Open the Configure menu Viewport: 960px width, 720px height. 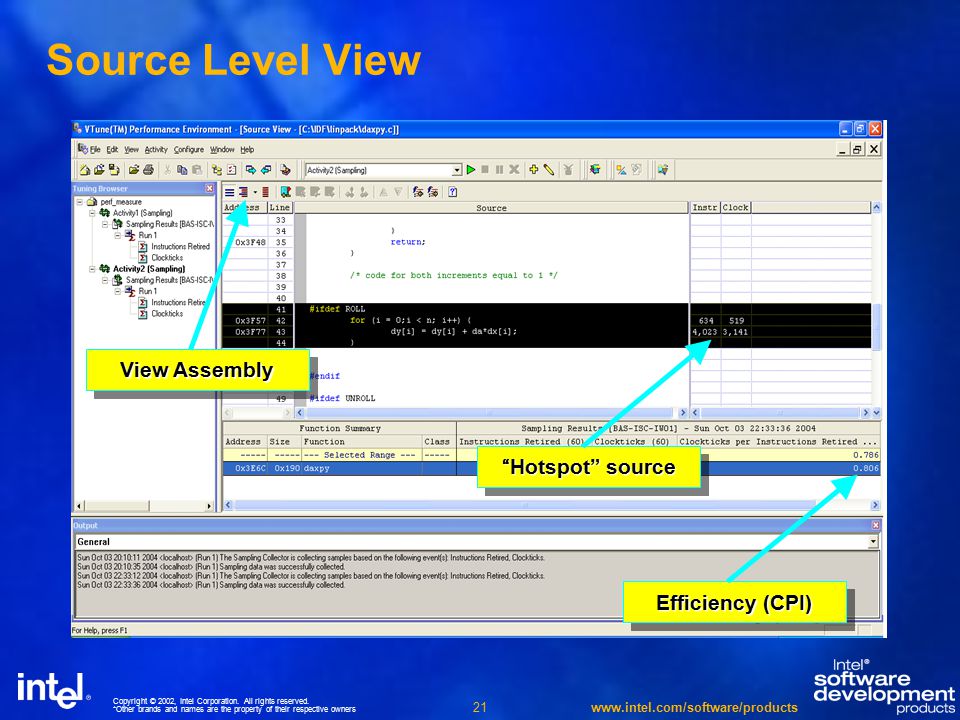pos(189,149)
